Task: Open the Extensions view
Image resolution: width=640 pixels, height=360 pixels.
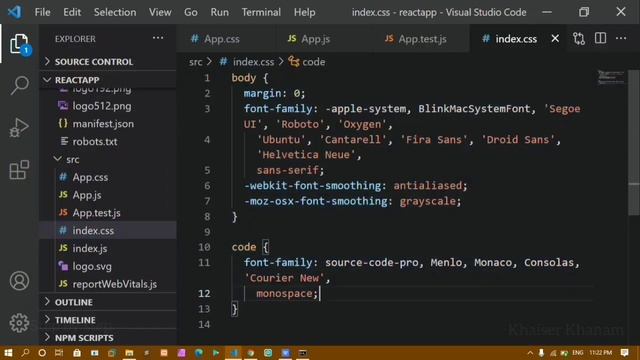Action: (19, 170)
